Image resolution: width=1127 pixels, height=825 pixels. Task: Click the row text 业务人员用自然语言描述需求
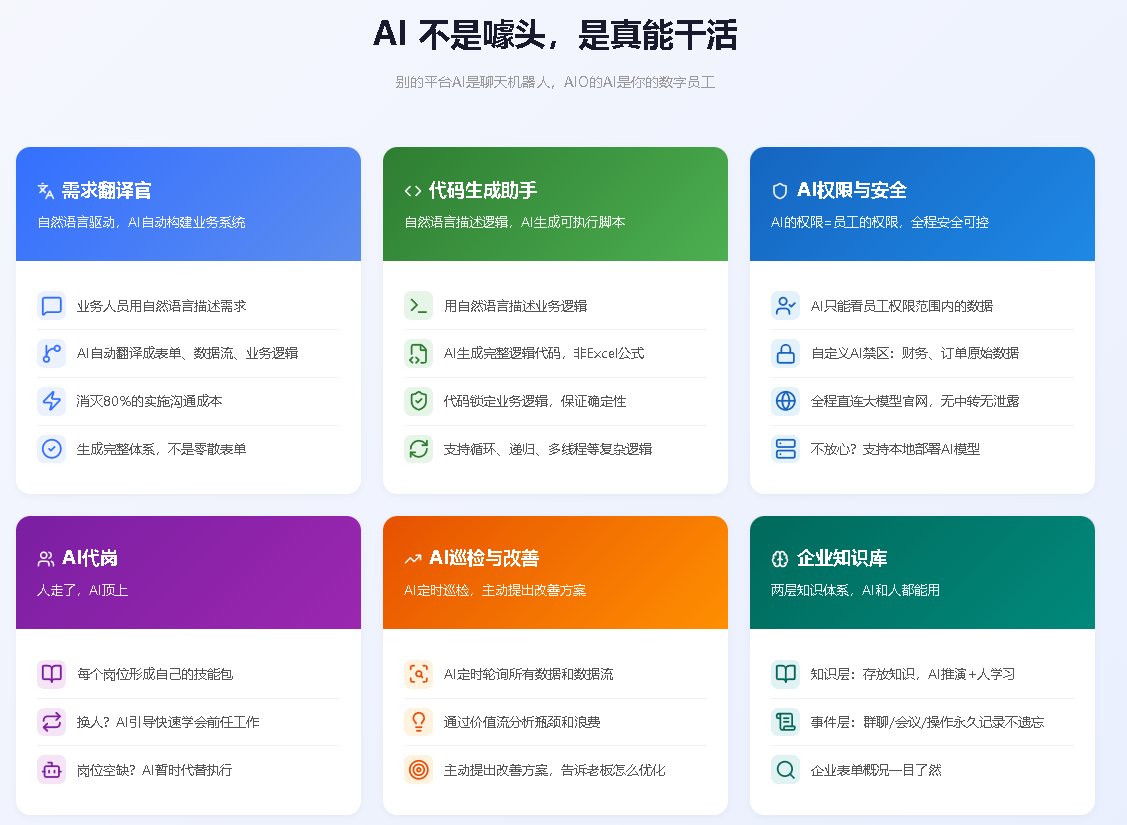pos(162,306)
